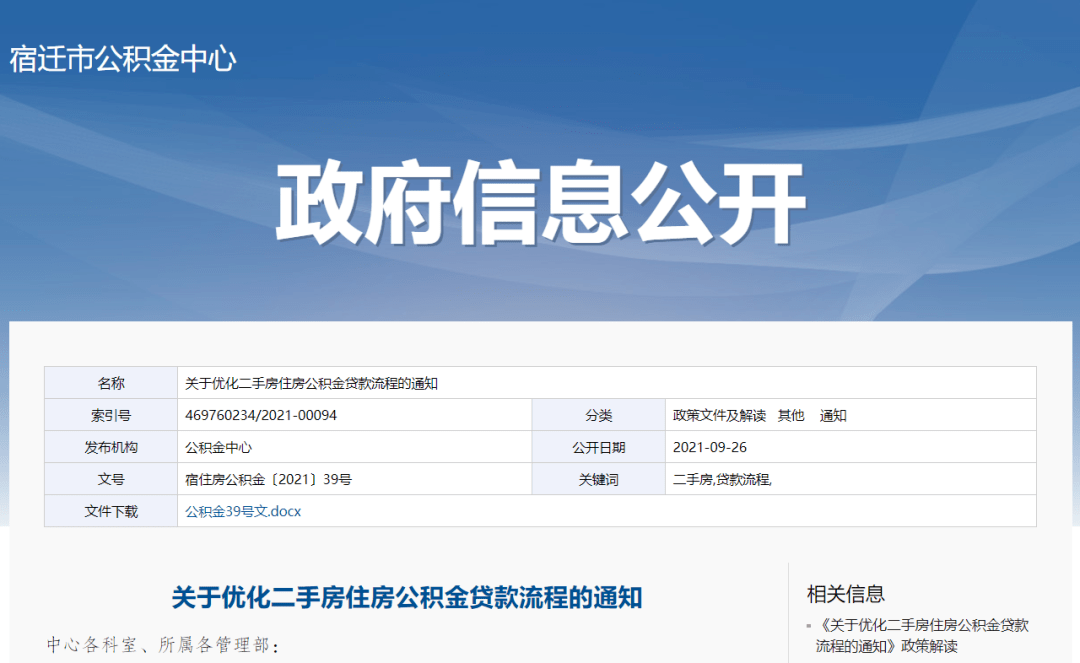Select the index number 469760234/2021-00094
Viewport: 1080px width, 663px height.
[261, 415]
